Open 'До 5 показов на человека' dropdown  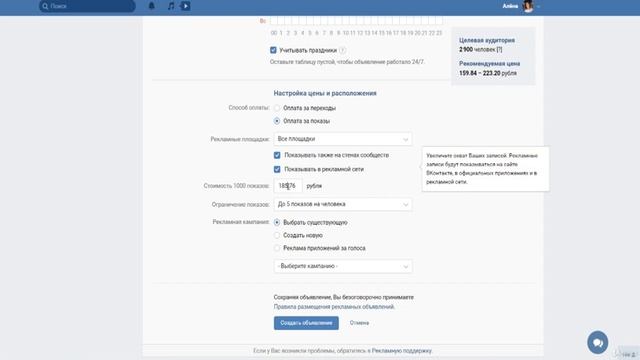click(x=343, y=204)
